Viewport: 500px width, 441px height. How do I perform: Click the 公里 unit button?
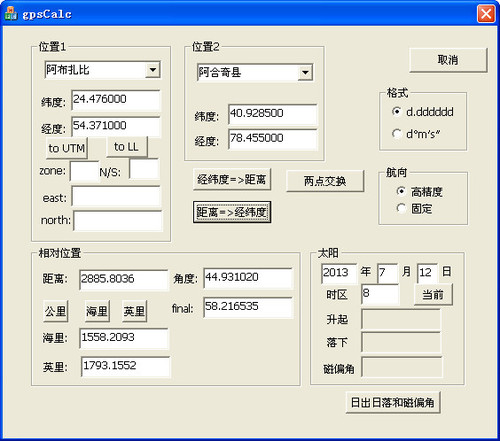click(x=55, y=311)
